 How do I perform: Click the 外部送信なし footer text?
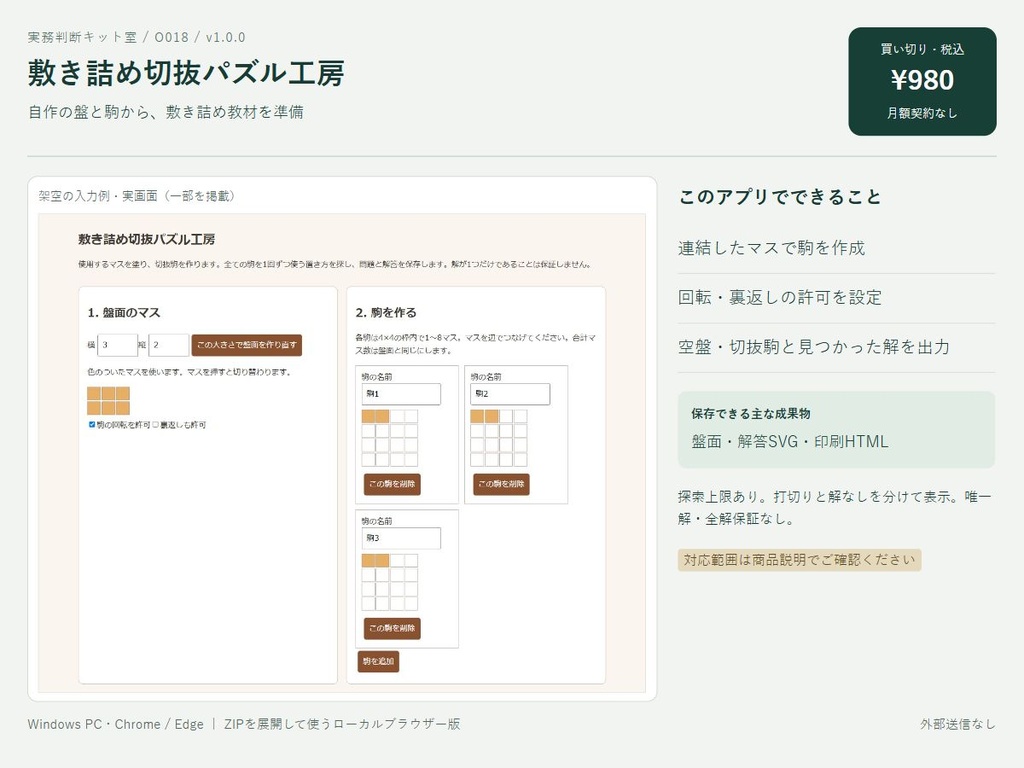tap(958, 724)
